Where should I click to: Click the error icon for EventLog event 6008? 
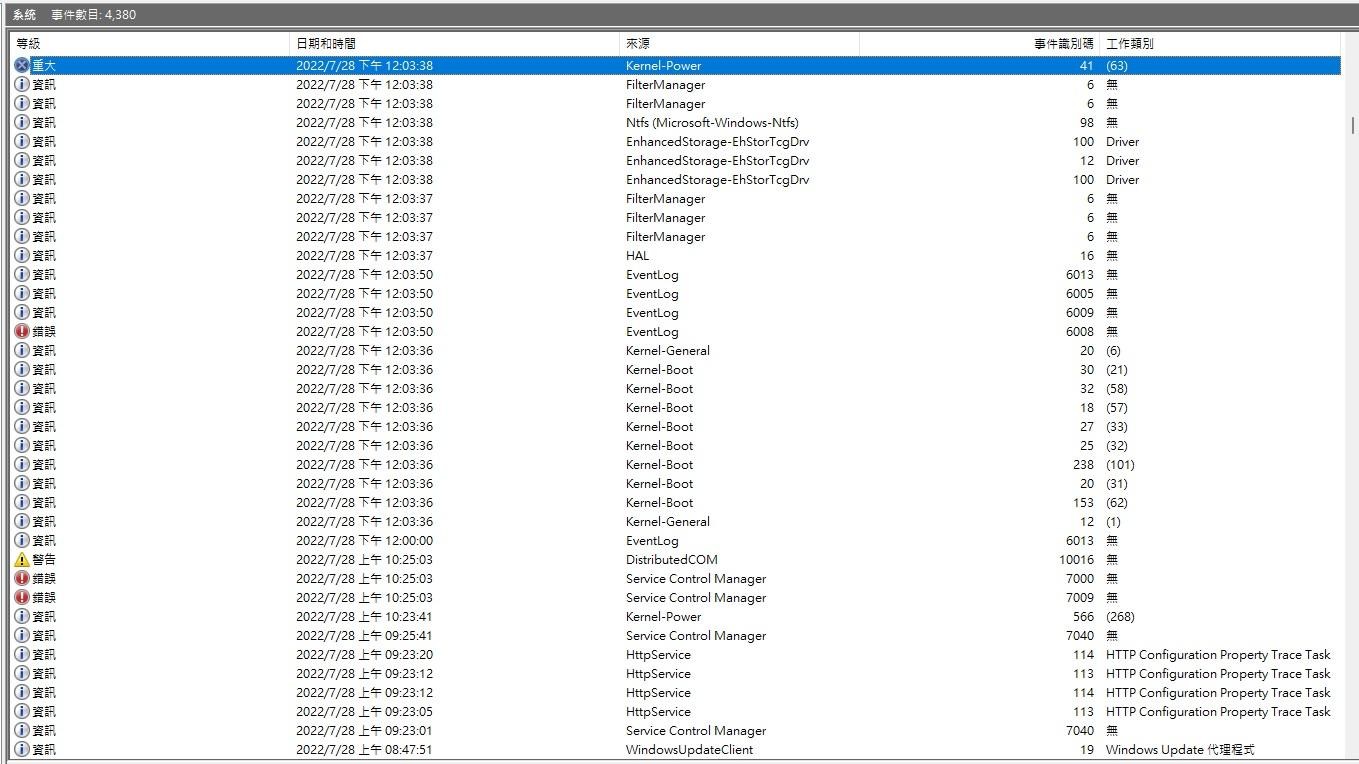[x=22, y=332]
